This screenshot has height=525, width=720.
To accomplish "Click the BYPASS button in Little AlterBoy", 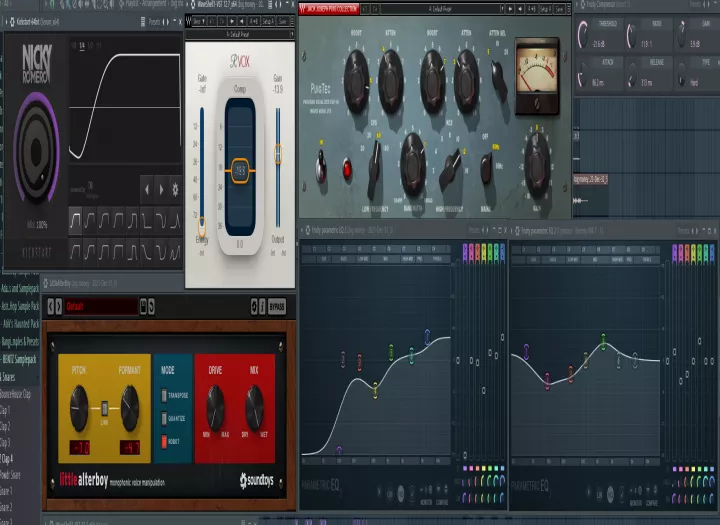I will [x=277, y=306].
